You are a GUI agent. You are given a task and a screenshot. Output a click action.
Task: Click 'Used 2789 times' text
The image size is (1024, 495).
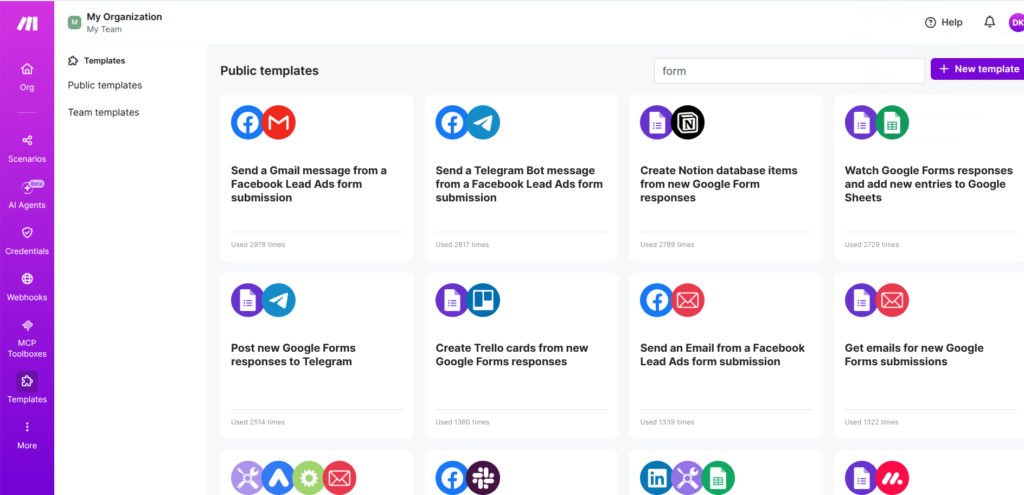[x=667, y=245]
